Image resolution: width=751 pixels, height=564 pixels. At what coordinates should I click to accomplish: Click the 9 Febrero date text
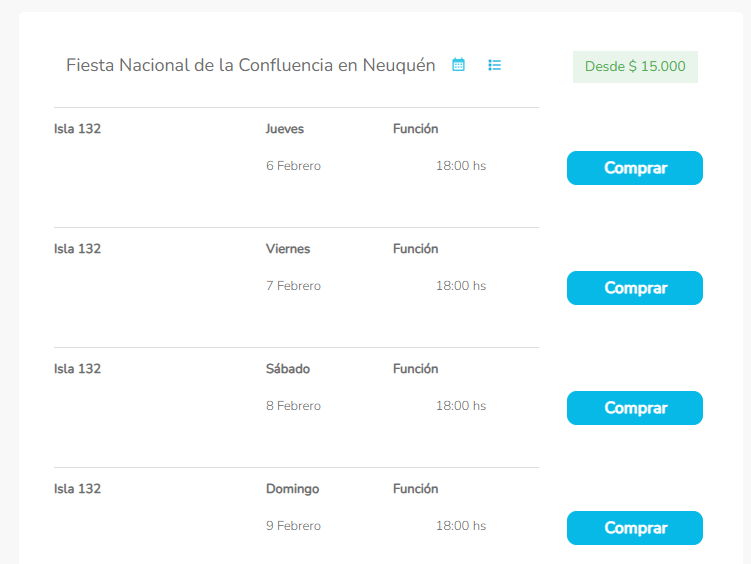293,526
